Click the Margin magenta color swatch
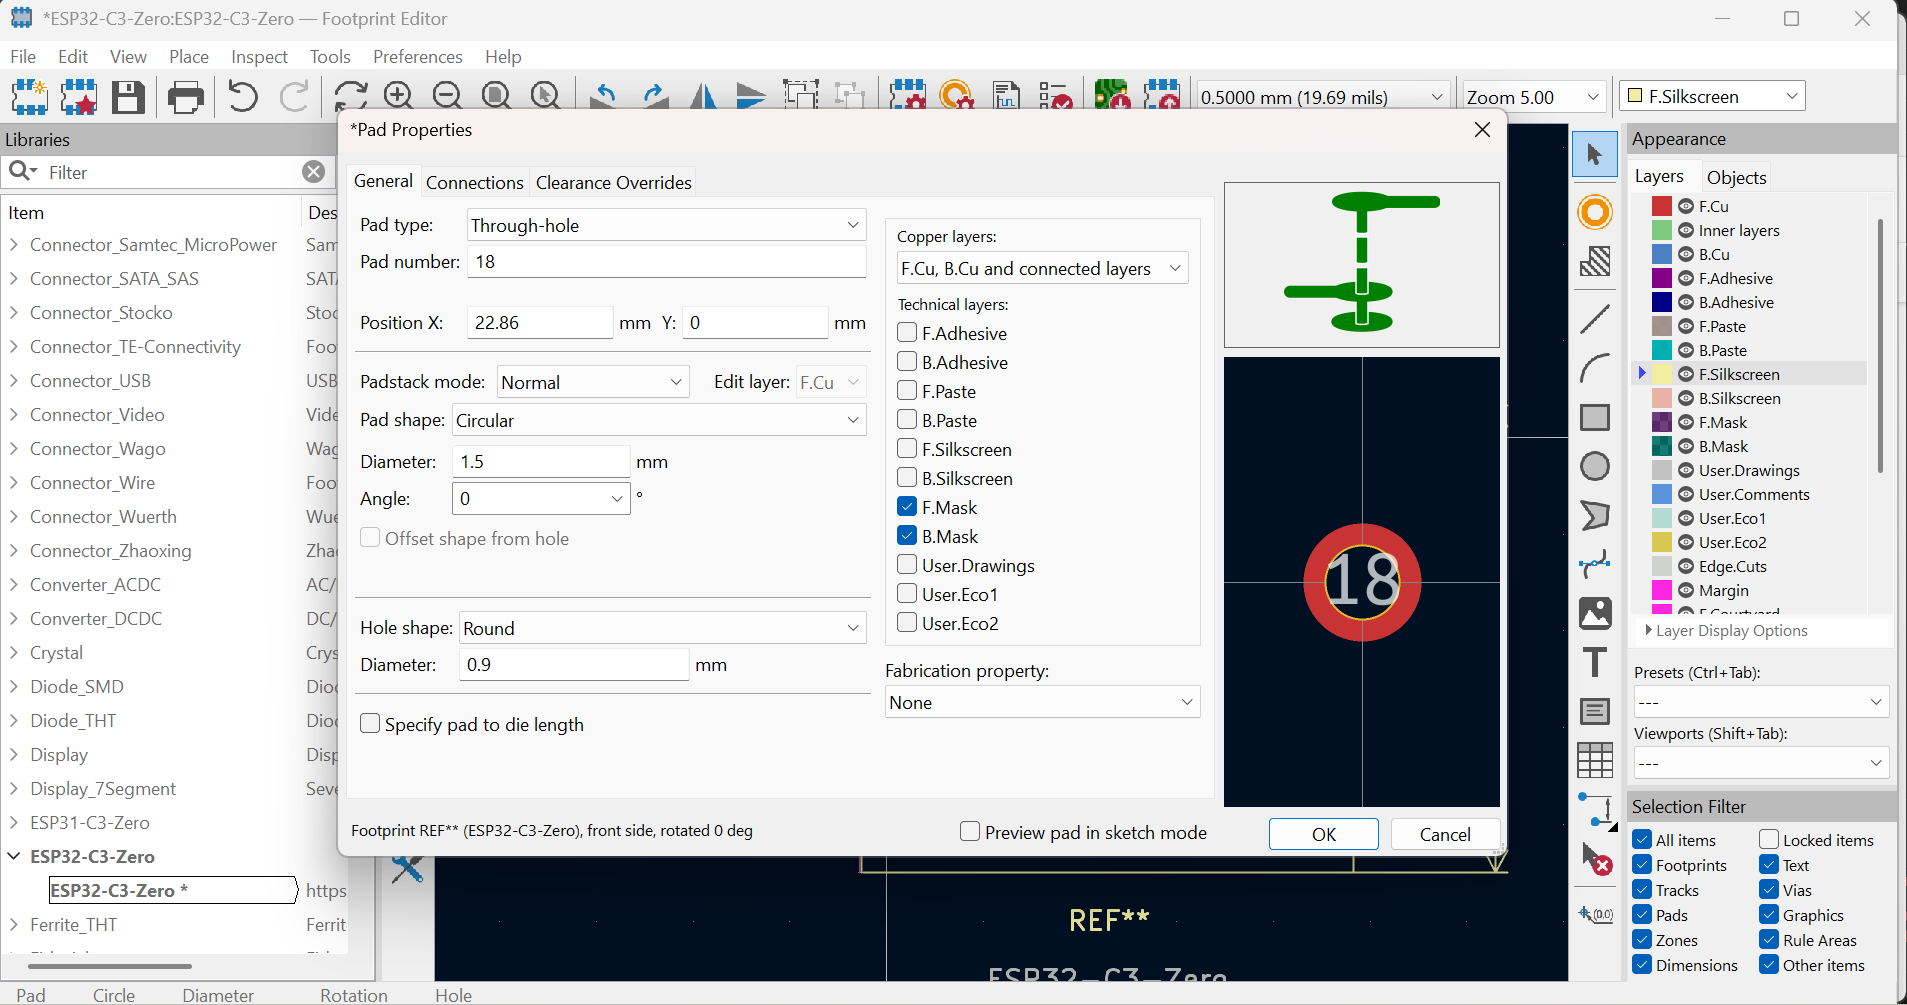 click(1662, 590)
